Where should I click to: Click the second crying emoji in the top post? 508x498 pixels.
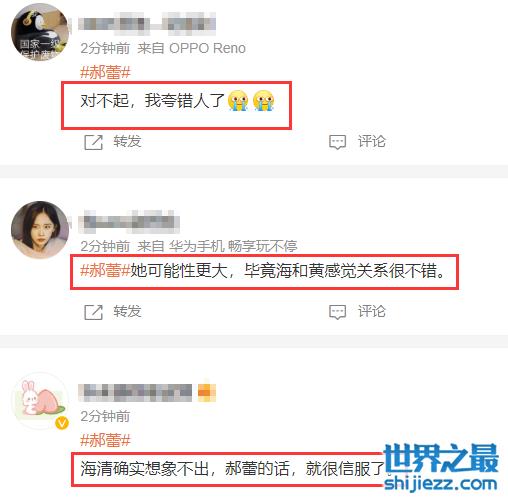263,100
